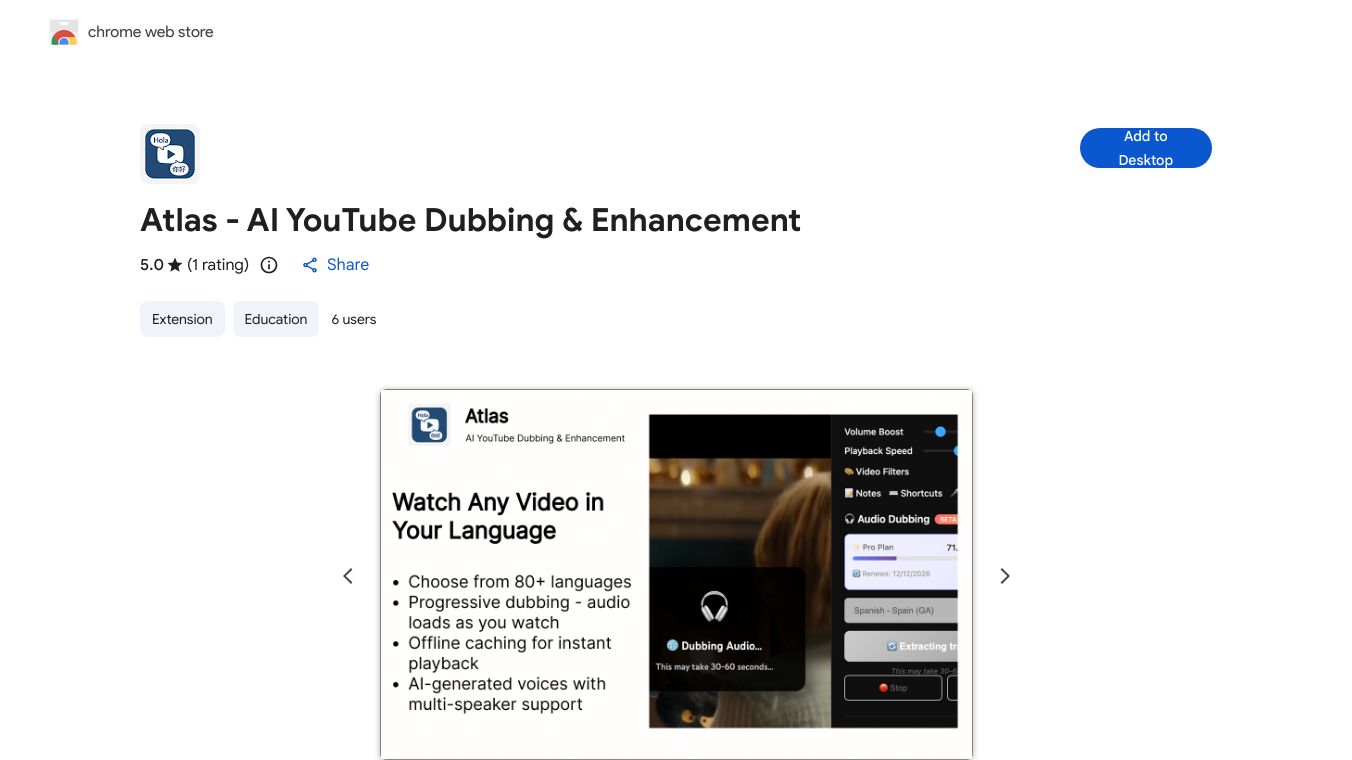The height and width of the screenshot is (760, 1352).
Task: Click the headphones Dubbing Audio icon in screenshot
Action: (x=714, y=606)
